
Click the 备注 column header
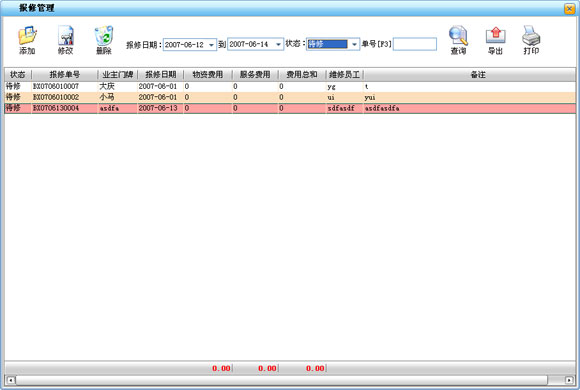(478, 74)
